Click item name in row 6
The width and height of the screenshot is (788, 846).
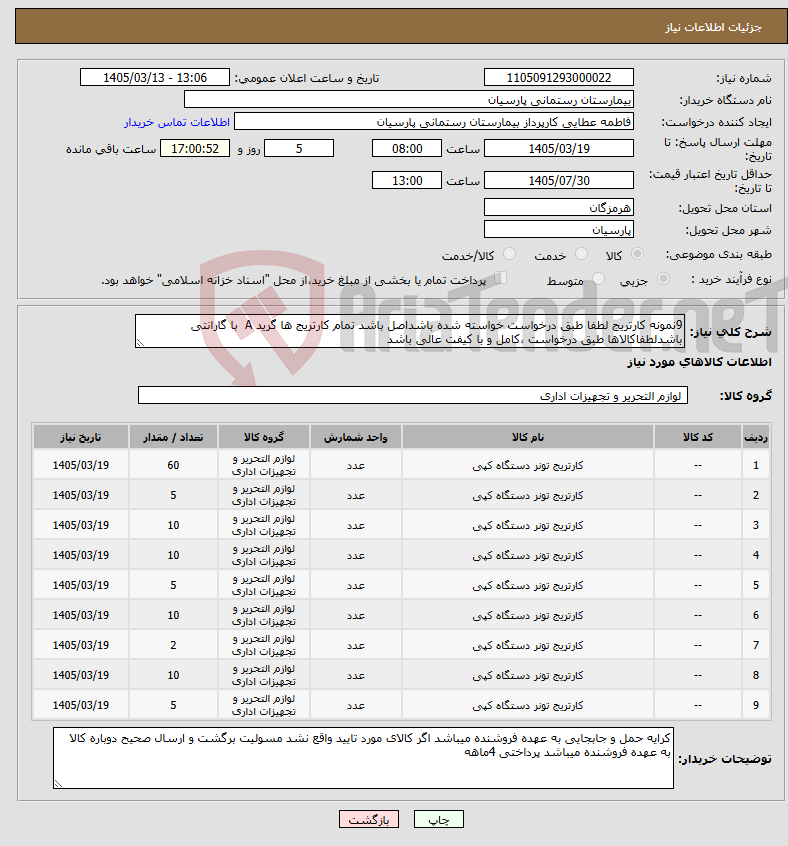[x=527, y=616]
